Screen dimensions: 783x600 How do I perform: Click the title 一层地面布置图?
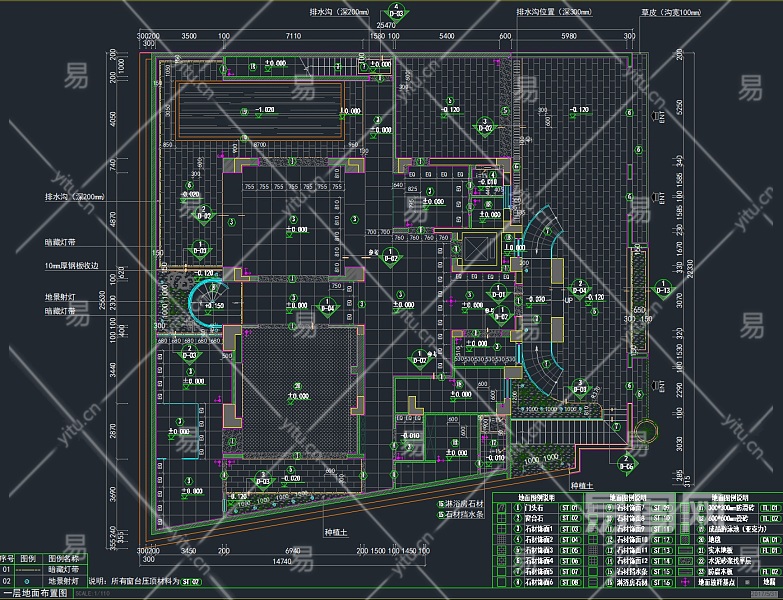point(35,593)
